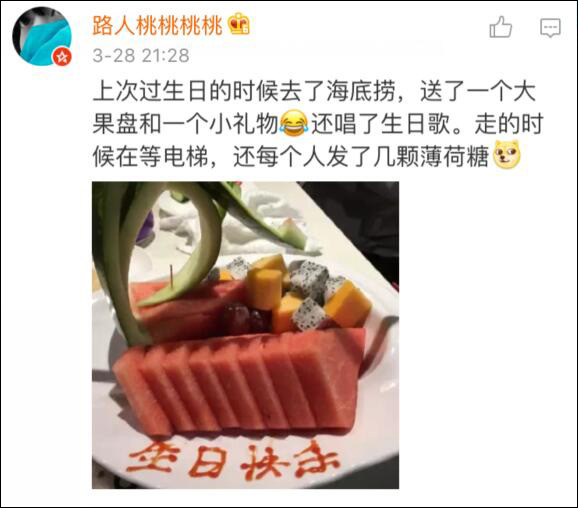Click the 3-28 21:28 timestamp
Viewport: 578px width, 508px height.
141,56
